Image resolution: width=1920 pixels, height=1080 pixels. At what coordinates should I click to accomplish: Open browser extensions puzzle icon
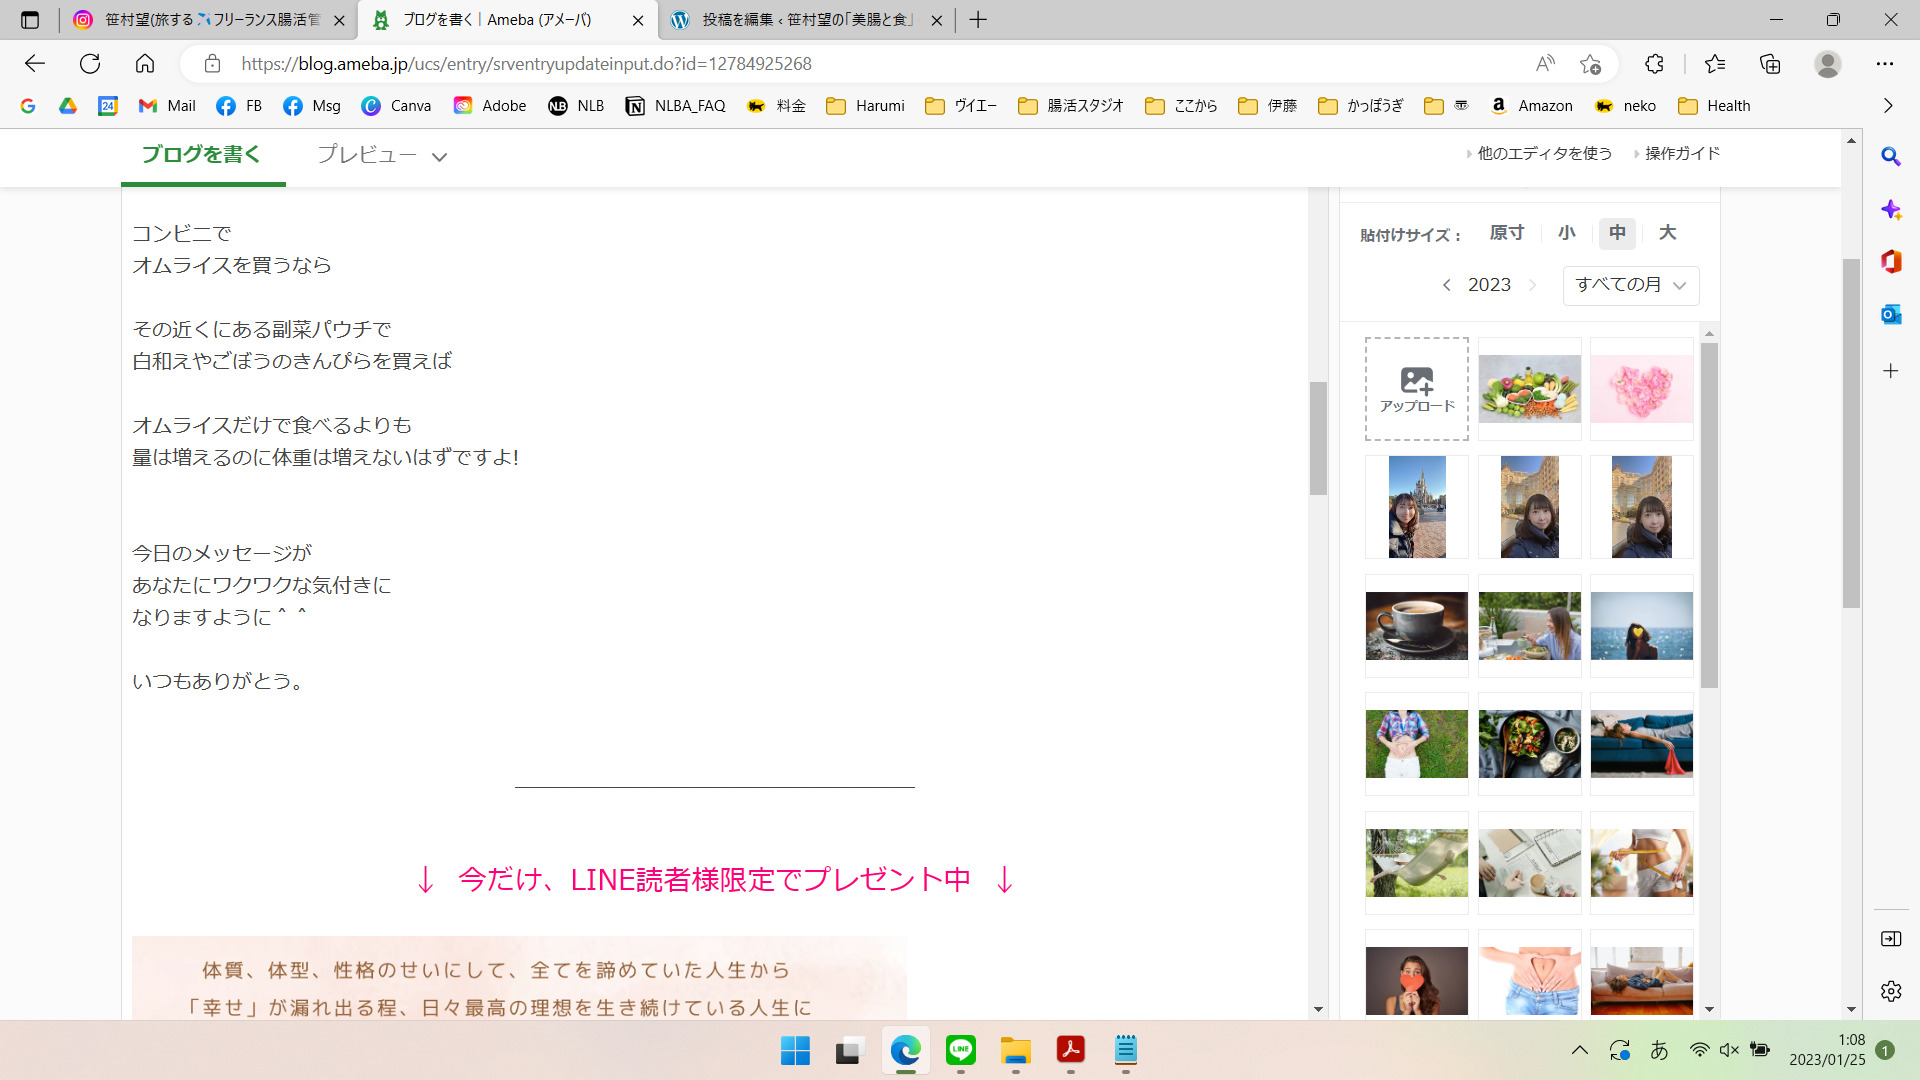(x=1654, y=64)
